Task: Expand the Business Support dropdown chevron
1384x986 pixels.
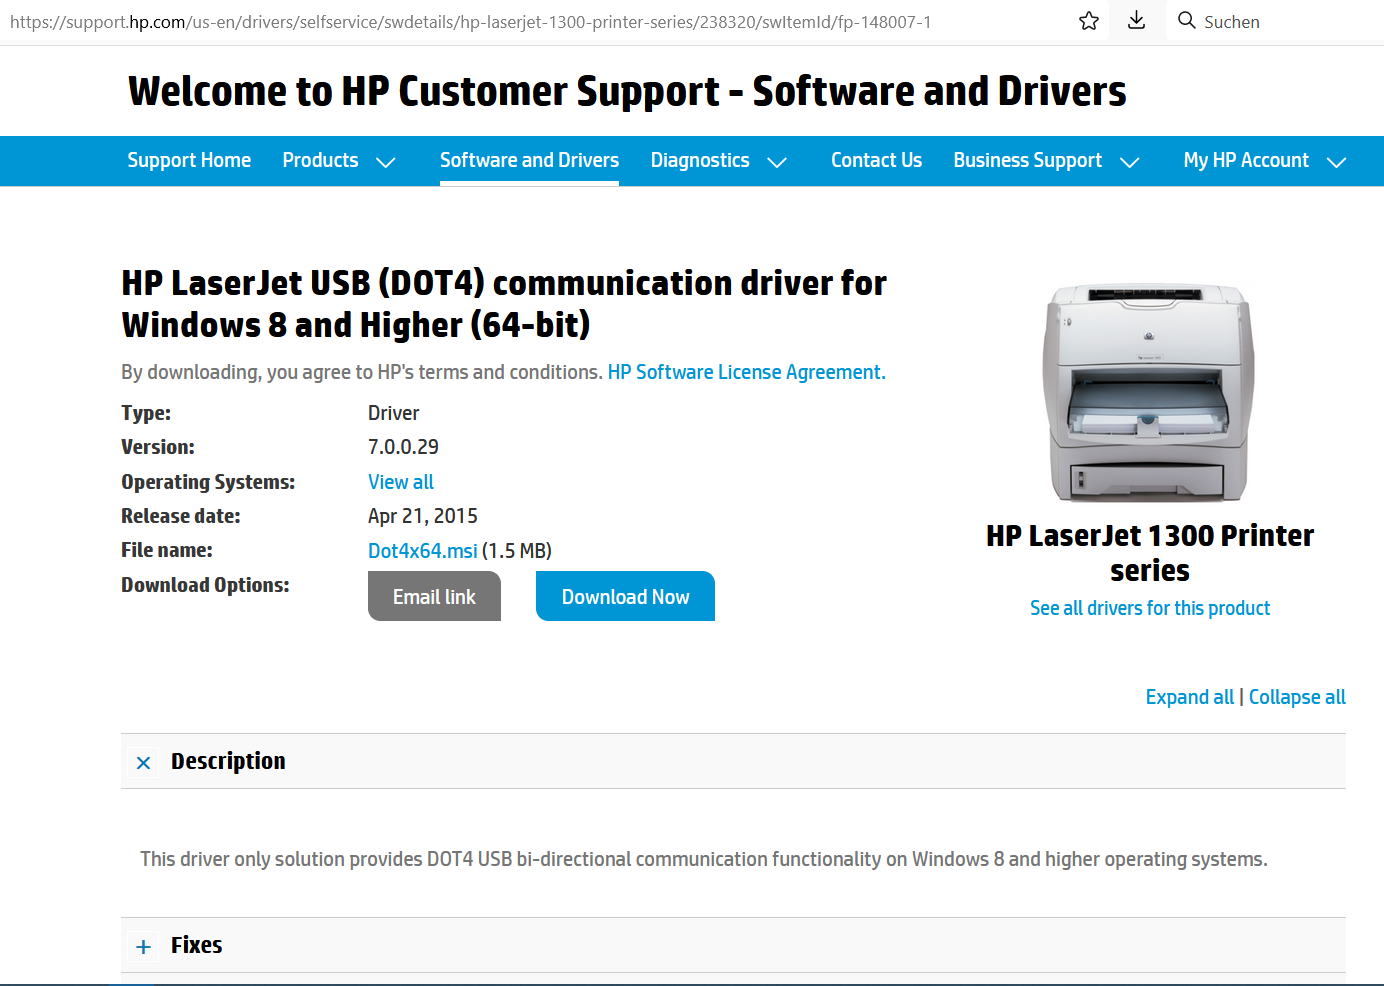Action: [x=1130, y=162]
